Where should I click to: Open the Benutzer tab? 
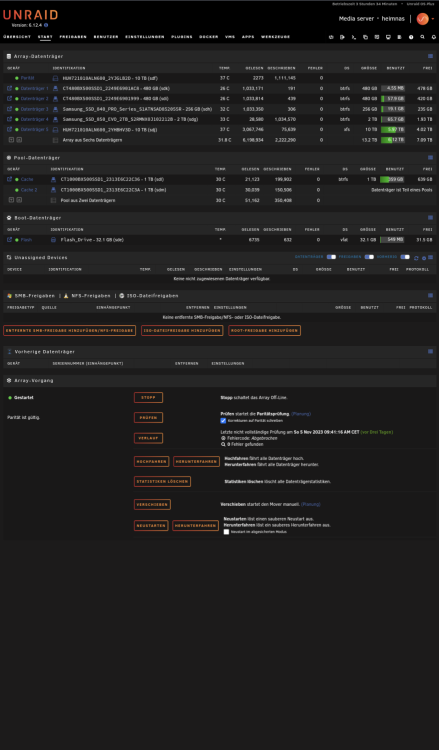pyautogui.click(x=106, y=37)
